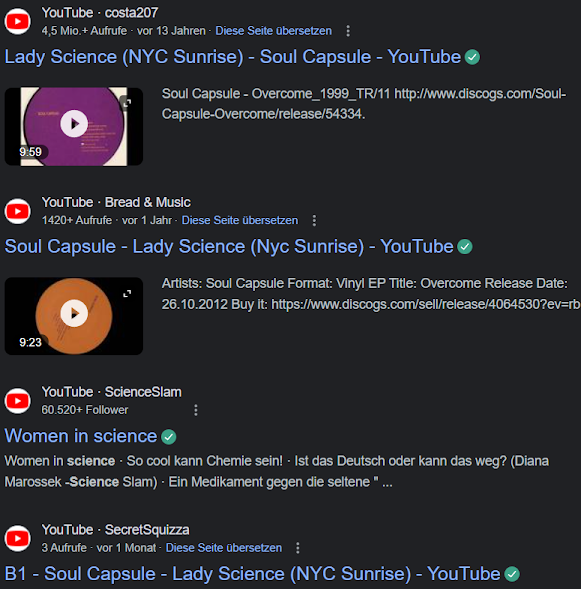Play the purple vinyl 9:59 video
Viewport: 581px width, 589px height.
click(x=74, y=124)
